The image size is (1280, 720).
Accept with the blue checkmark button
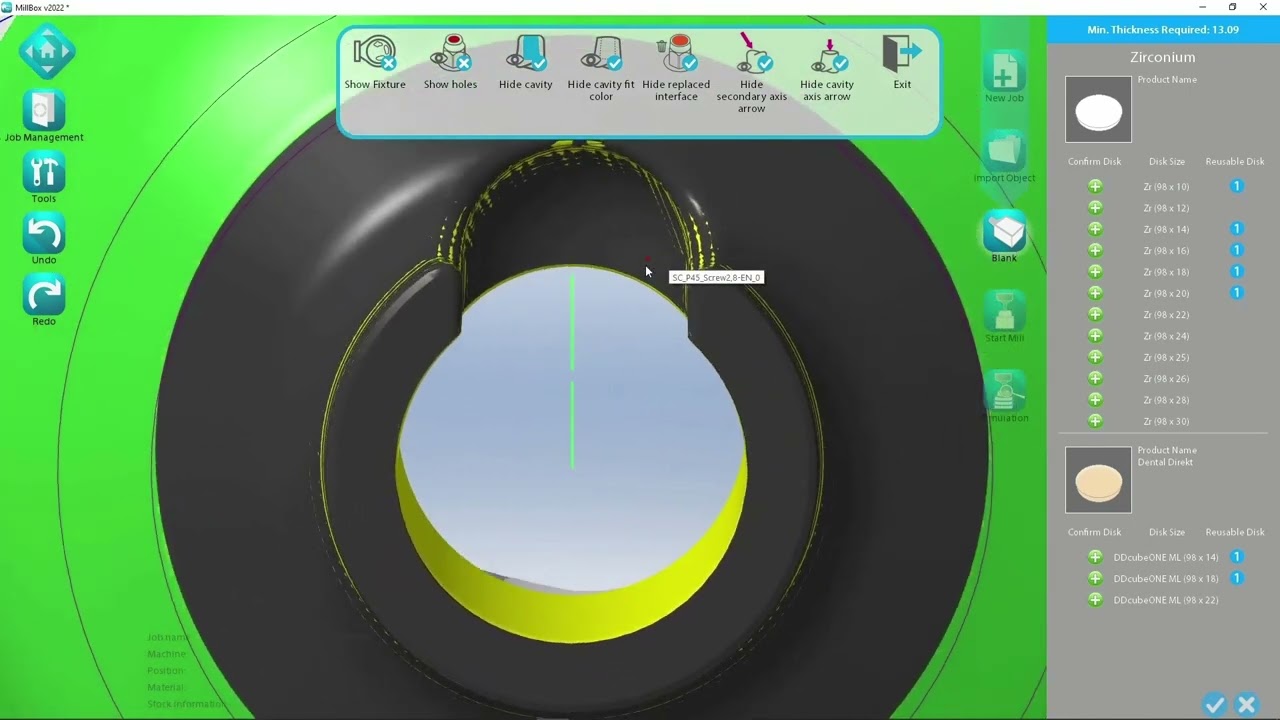pyautogui.click(x=1214, y=705)
